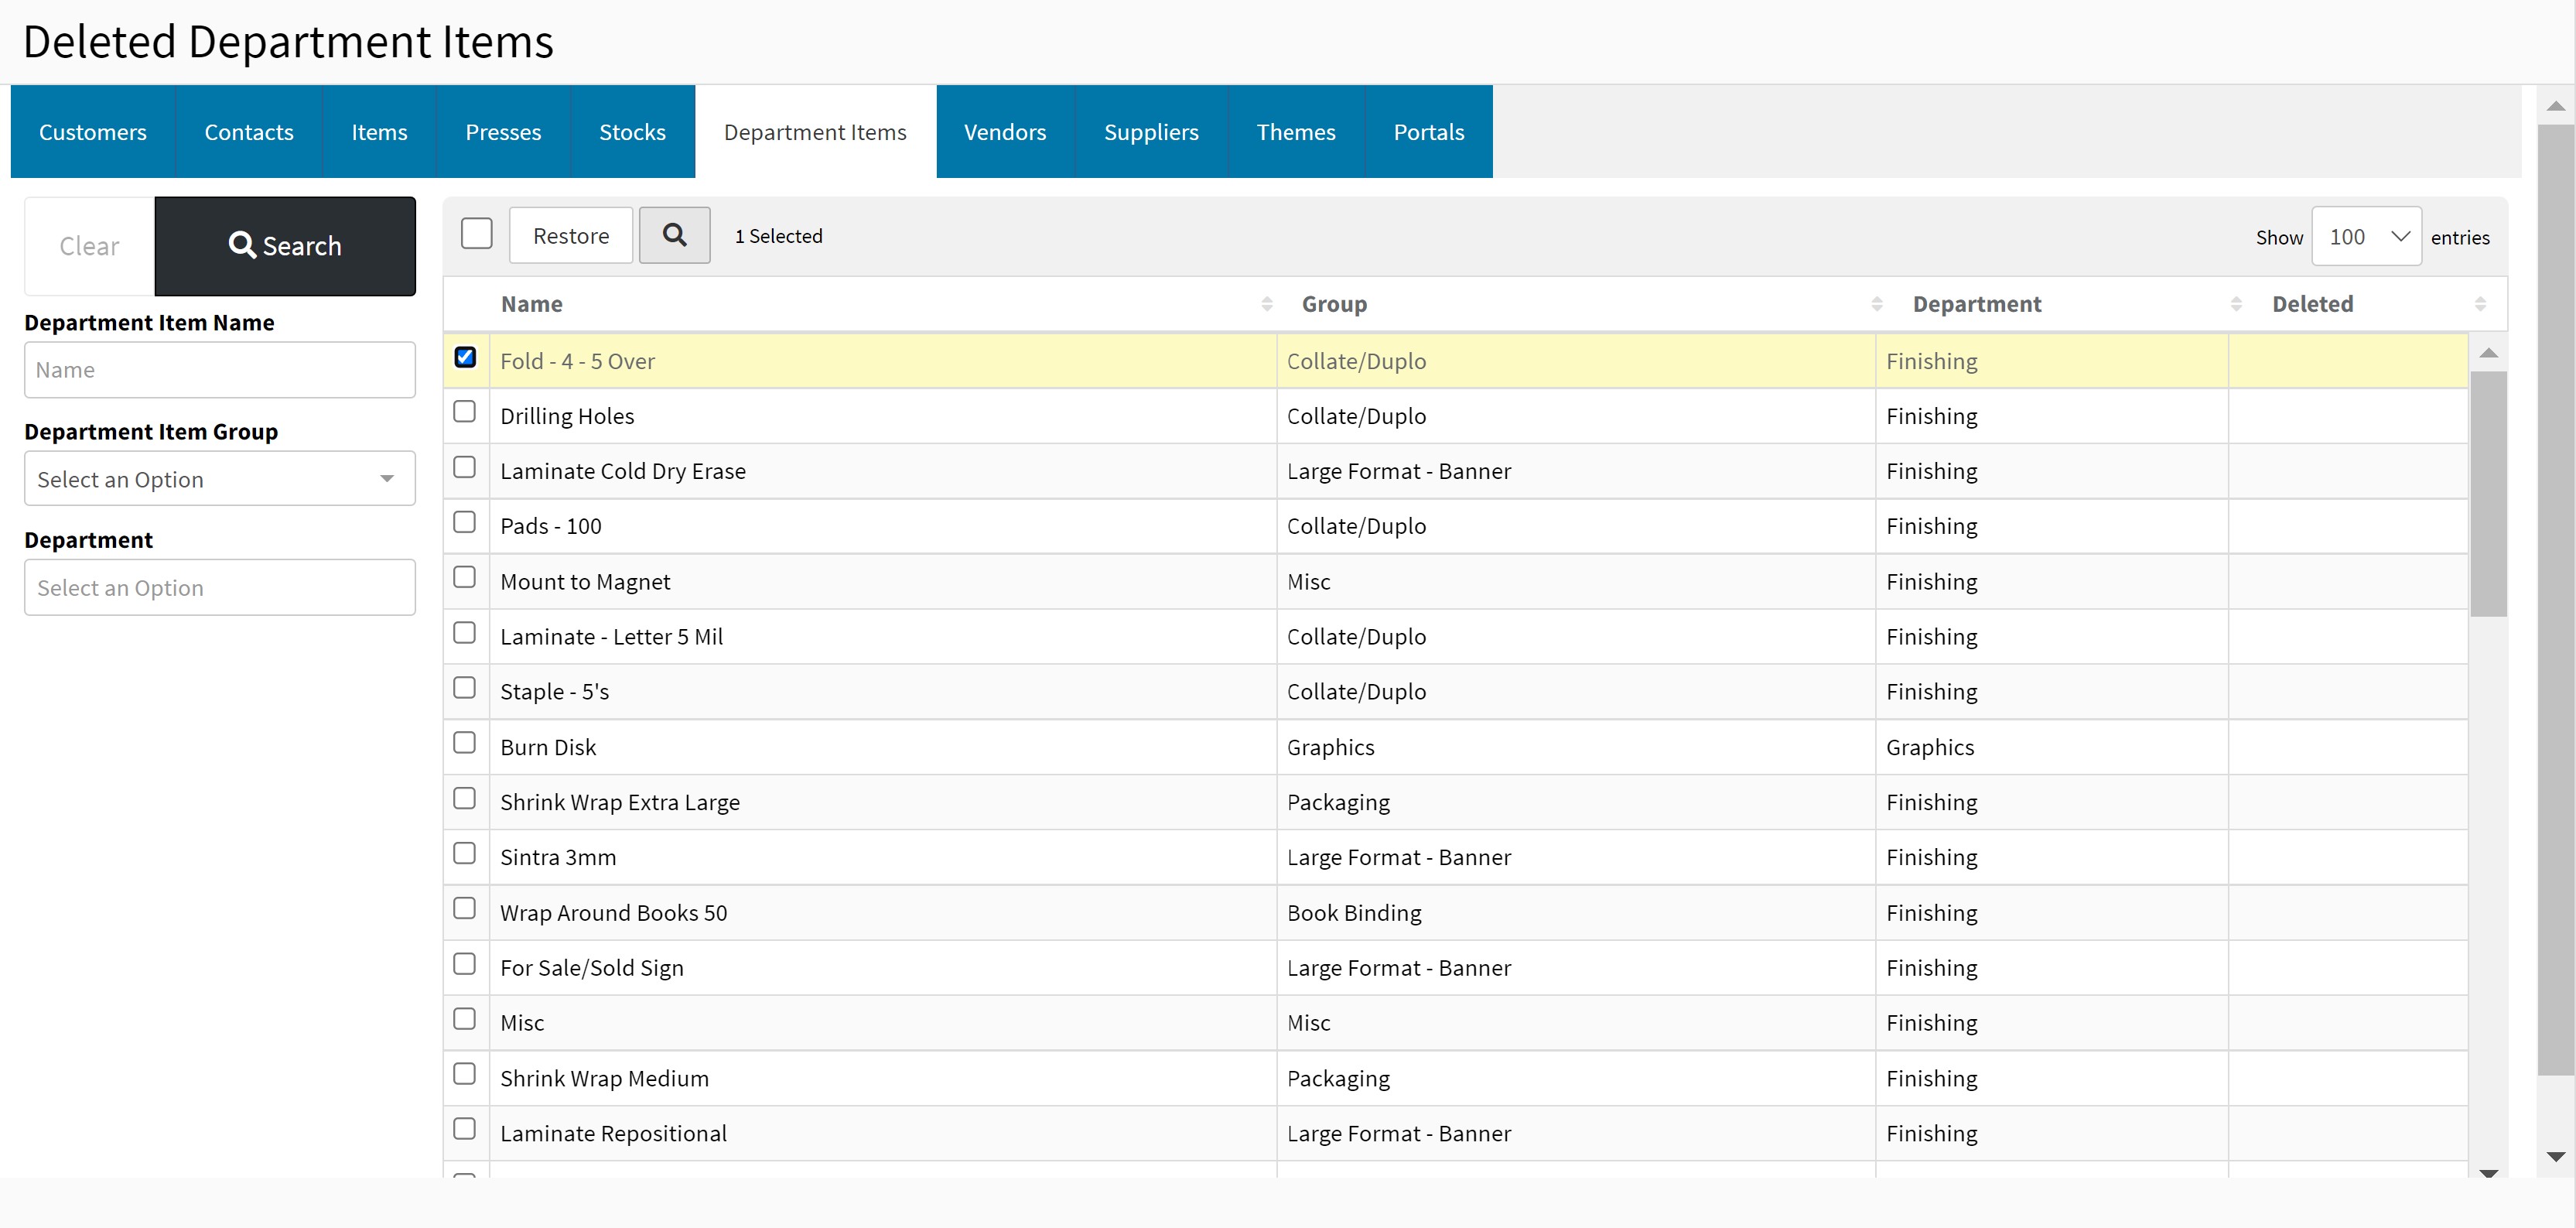The height and width of the screenshot is (1228, 2576).
Task: Uncheck the Fold - 4 - 5 Over row
Action: [465, 358]
